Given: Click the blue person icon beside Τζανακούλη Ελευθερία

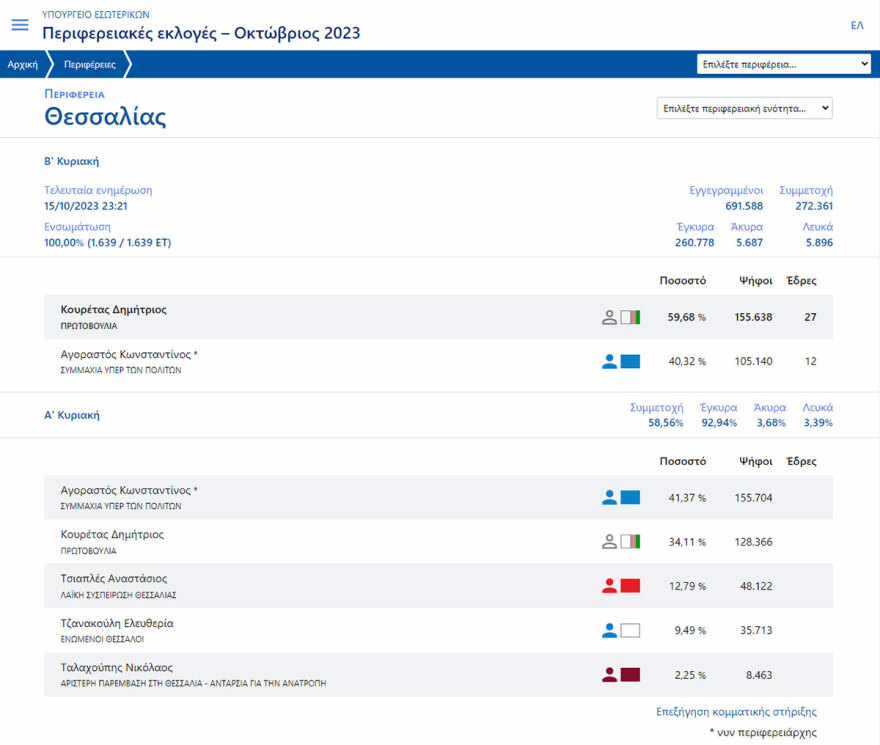Looking at the screenshot, I should point(609,631).
